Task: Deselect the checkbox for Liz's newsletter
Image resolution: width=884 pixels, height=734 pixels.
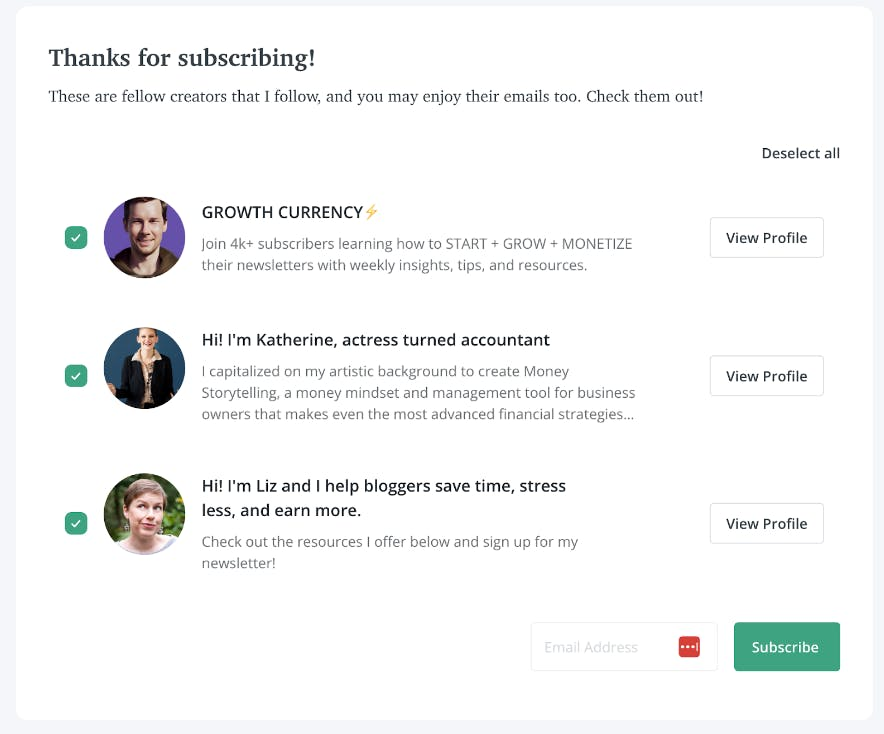Action: pos(76,523)
